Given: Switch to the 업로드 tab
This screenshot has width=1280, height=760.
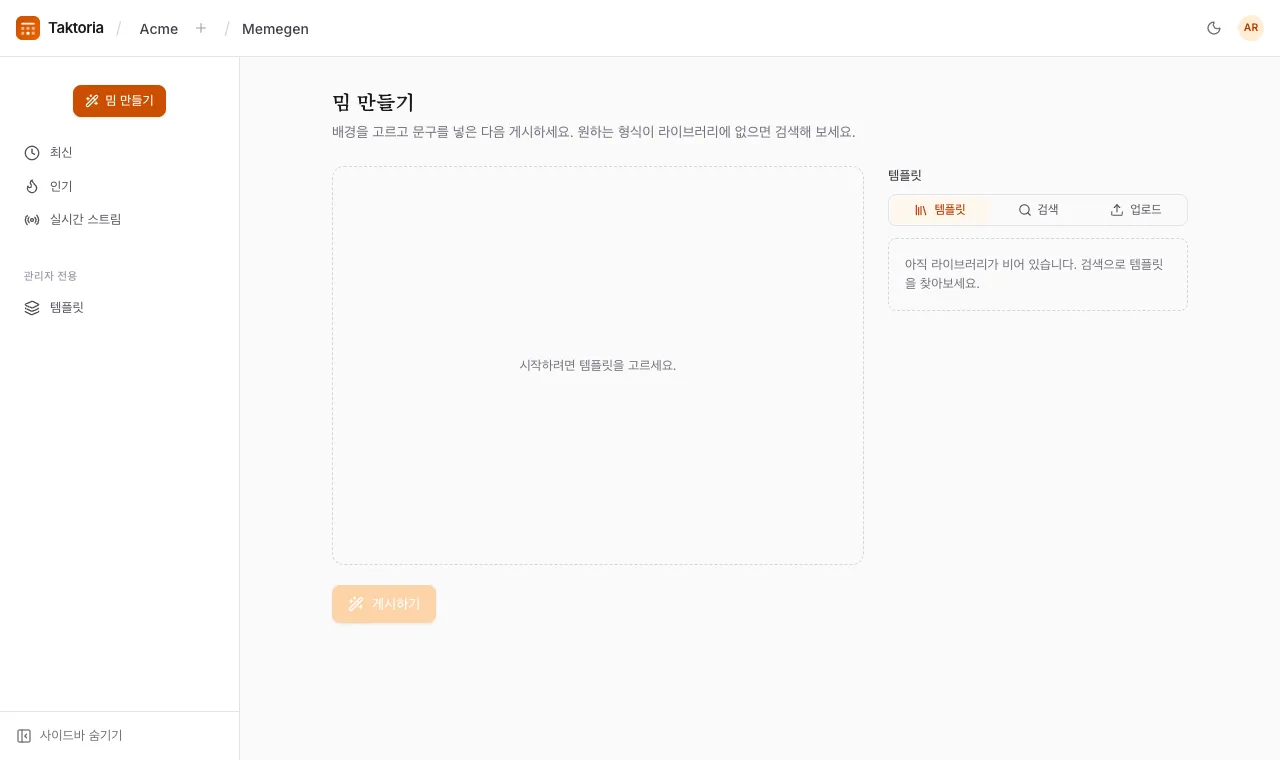Looking at the screenshot, I should pos(1136,210).
